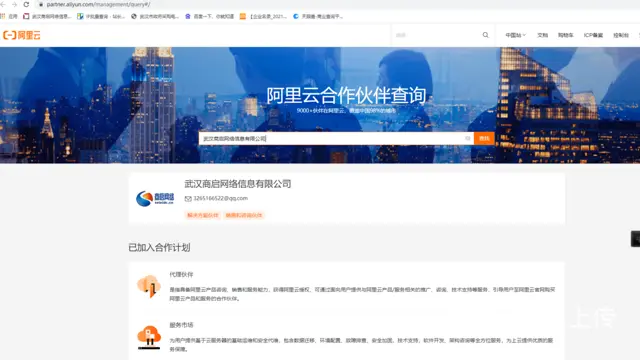The image size is (640, 360).
Task: Open the 企业名录_2021 bookmark
Action: [x=263, y=16]
